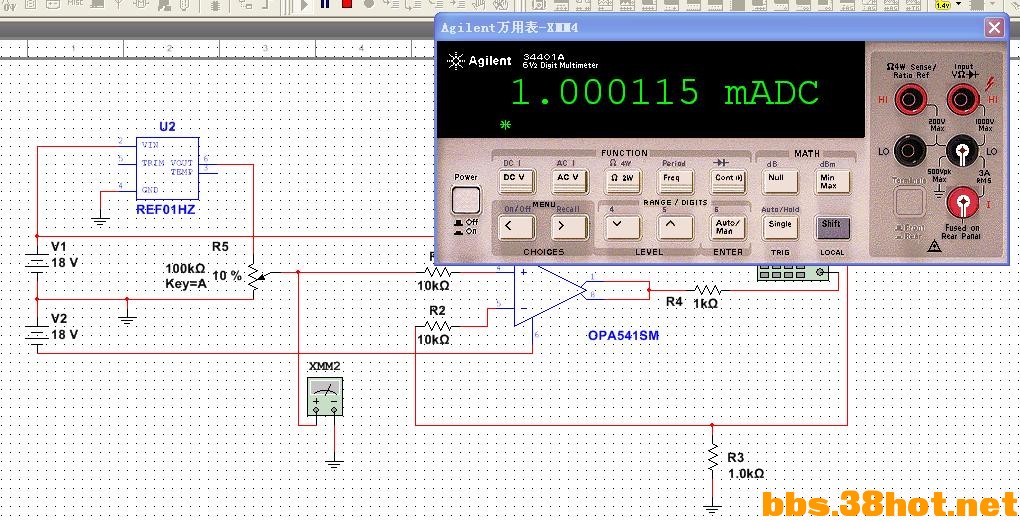
Task: Click the Single trigger button
Action: point(779,227)
